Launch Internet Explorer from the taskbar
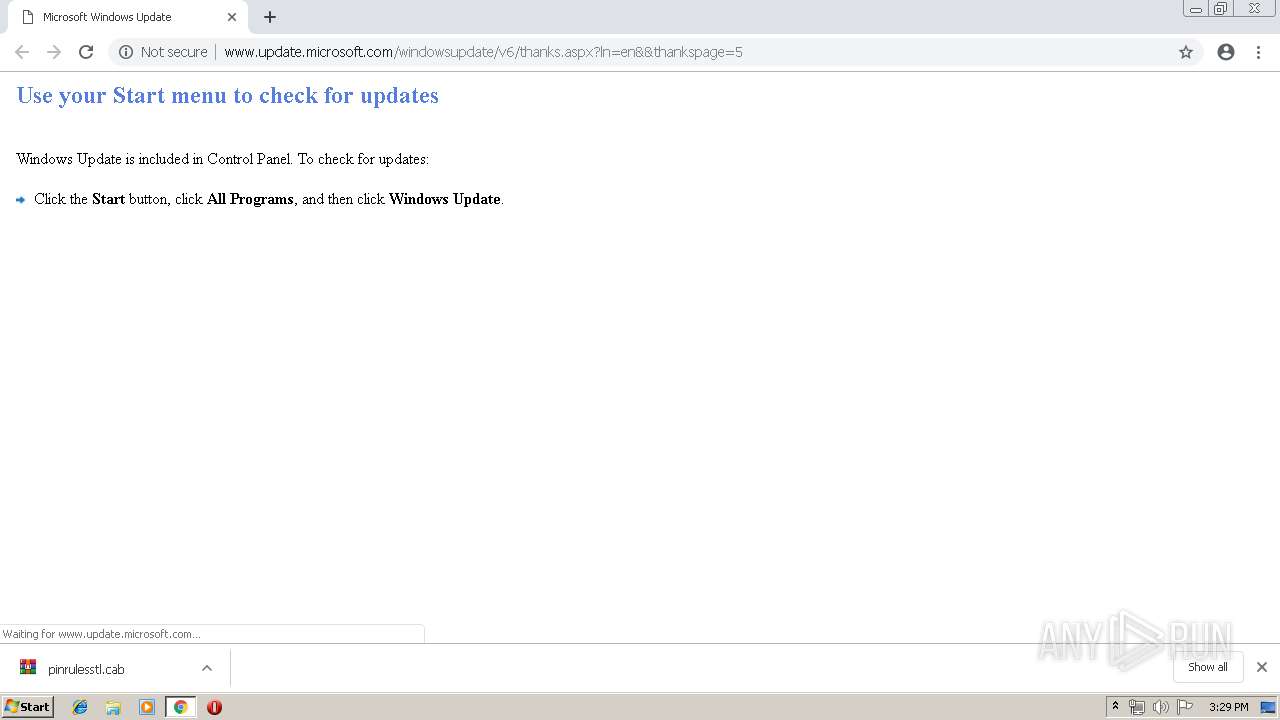 point(80,707)
